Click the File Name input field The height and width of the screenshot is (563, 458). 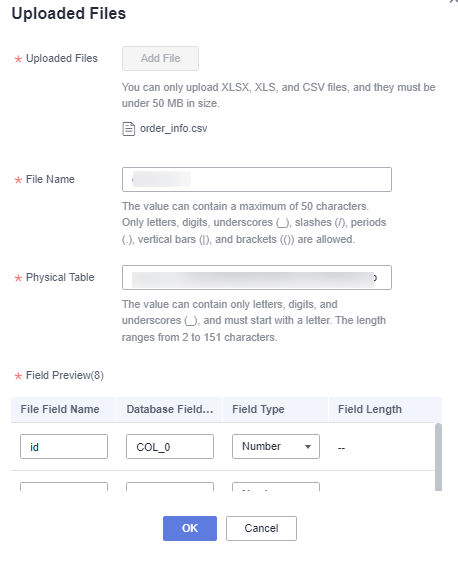[257, 179]
